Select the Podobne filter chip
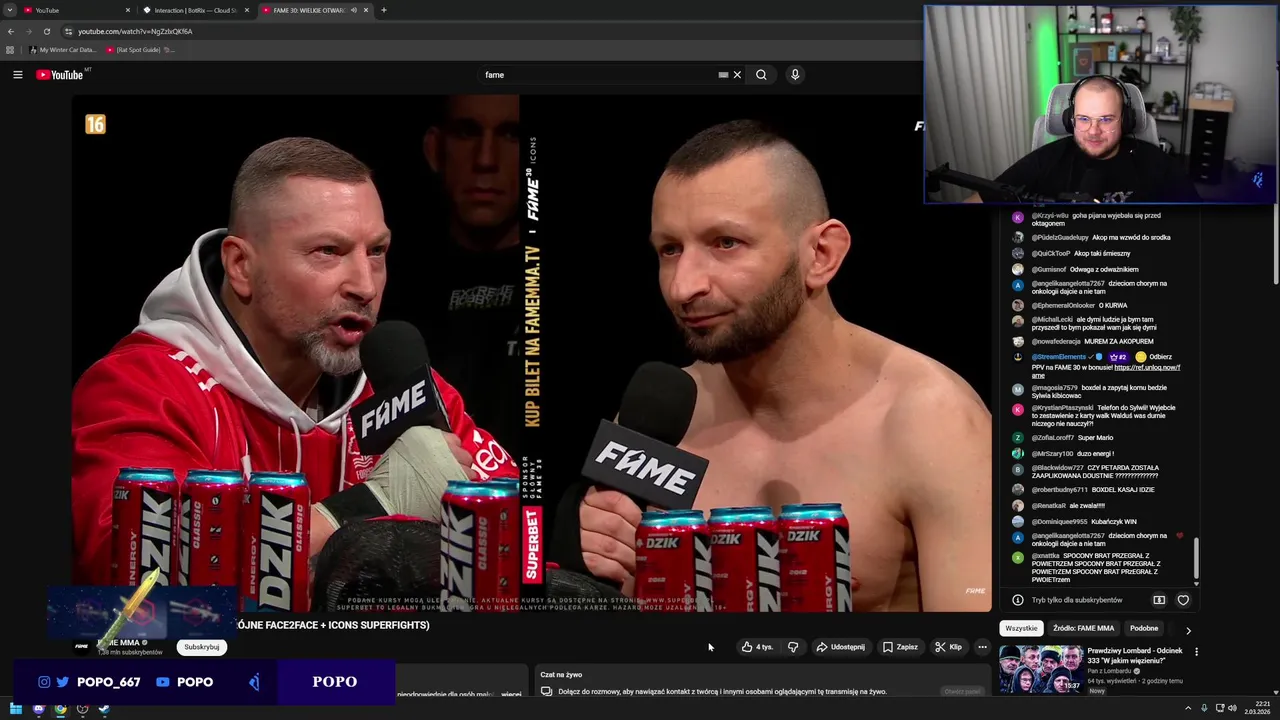Viewport: 1280px width, 720px height. 1143,628
